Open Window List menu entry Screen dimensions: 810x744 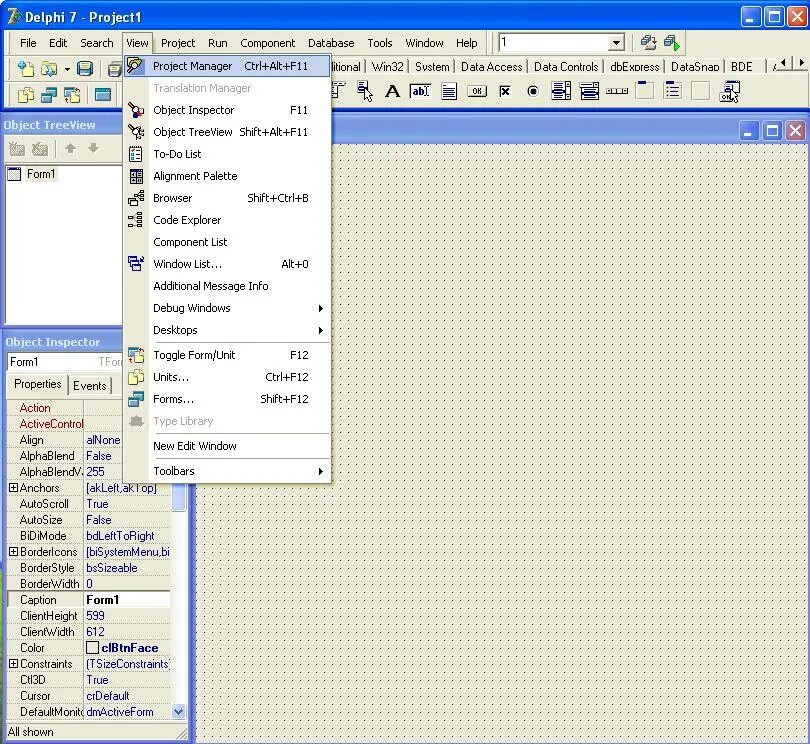(x=227, y=264)
